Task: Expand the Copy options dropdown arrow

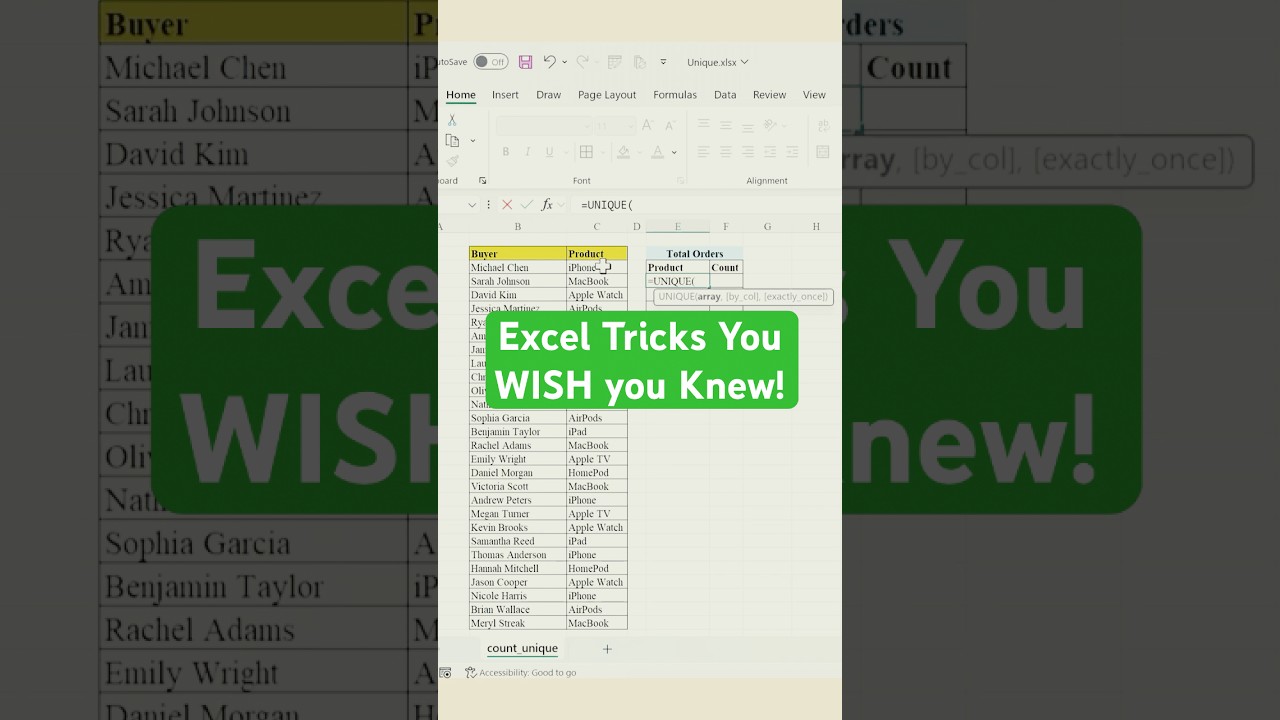Action: [x=473, y=141]
